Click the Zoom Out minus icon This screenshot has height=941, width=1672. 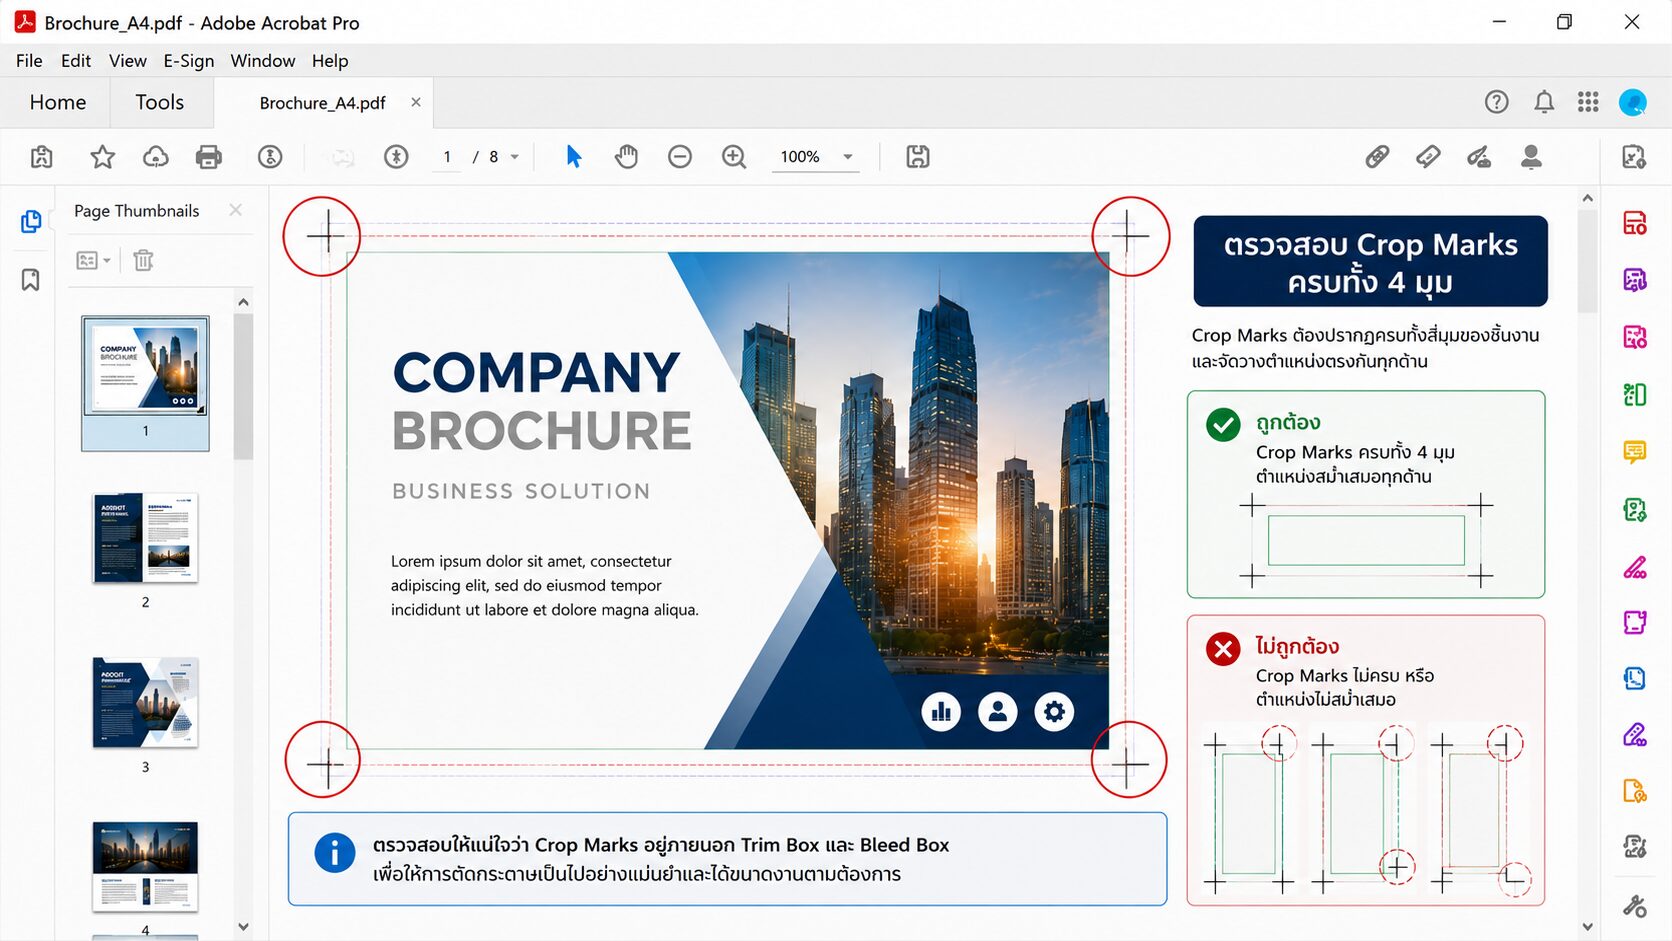click(x=680, y=157)
